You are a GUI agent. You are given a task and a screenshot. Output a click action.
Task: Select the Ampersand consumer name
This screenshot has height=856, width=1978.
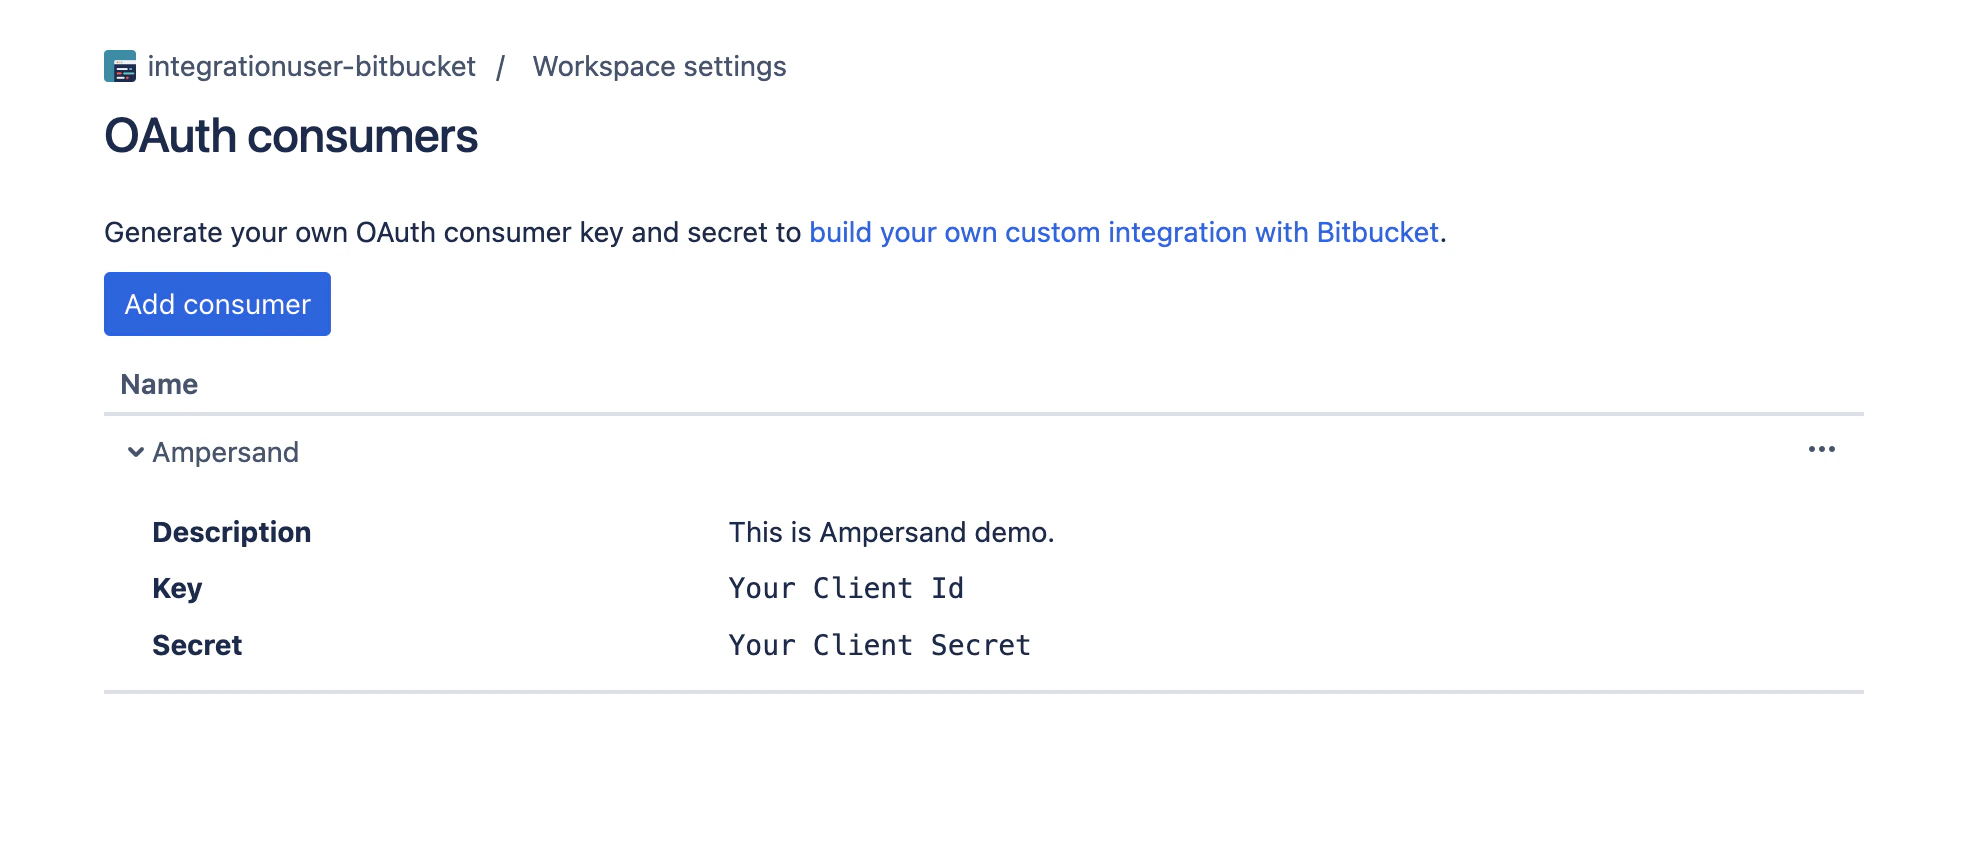coord(225,452)
